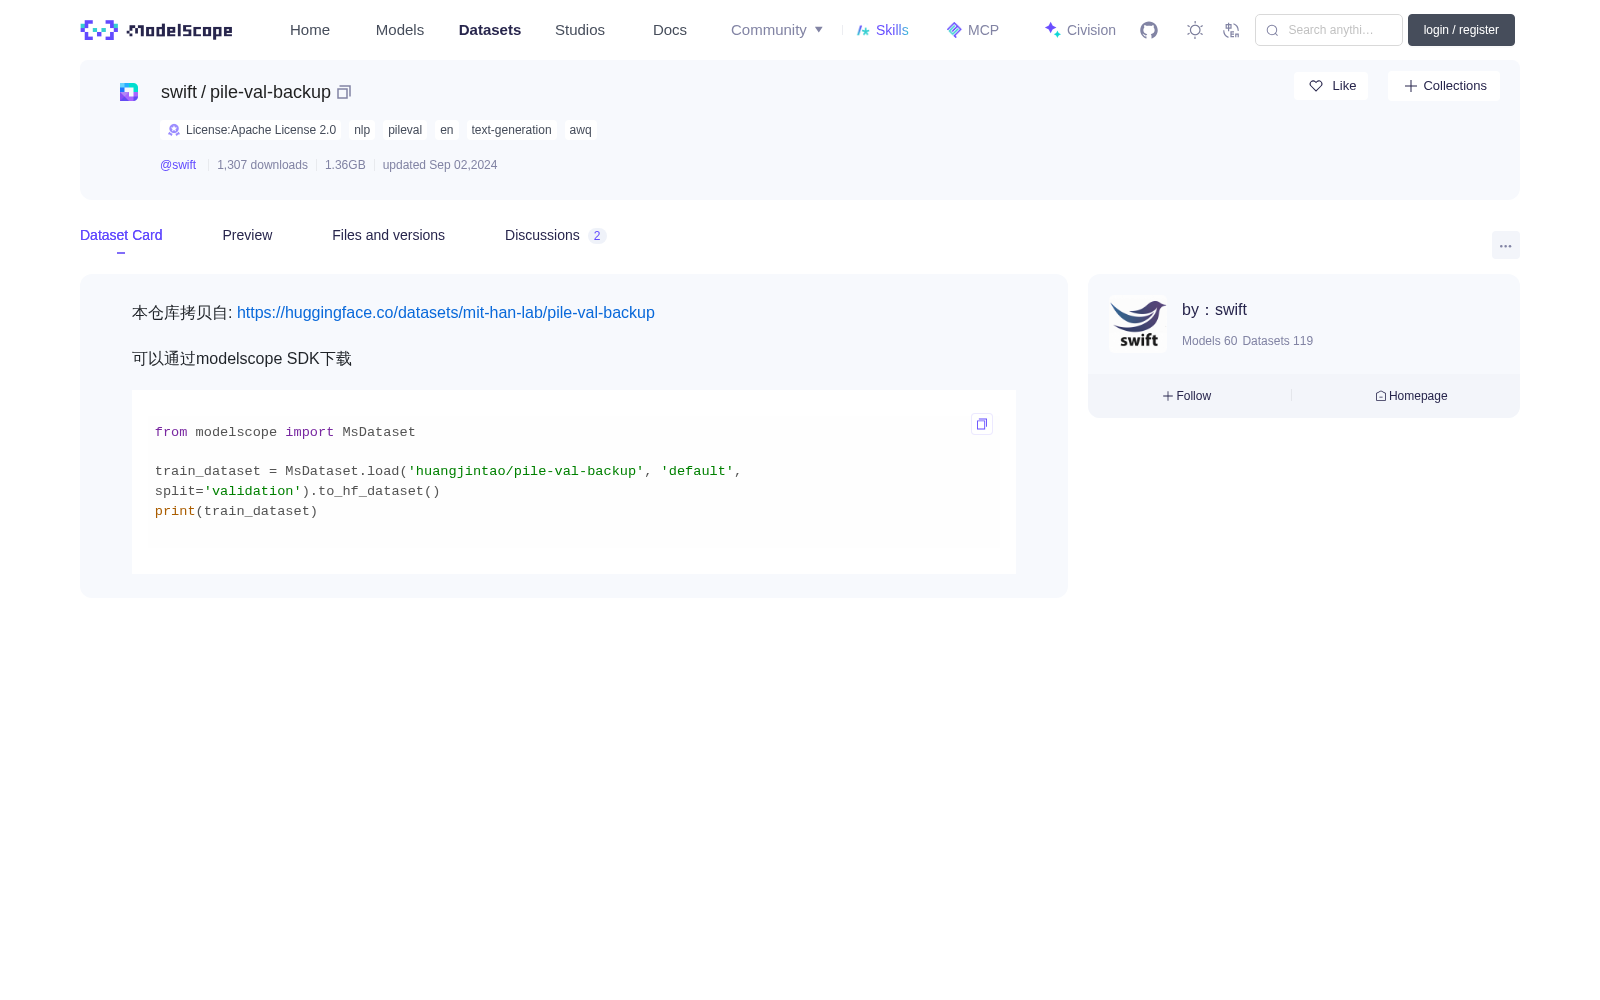Viewport: 1600px width, 1000px height.
Task: Expand the Community dropdown
Action: point(777,30)
